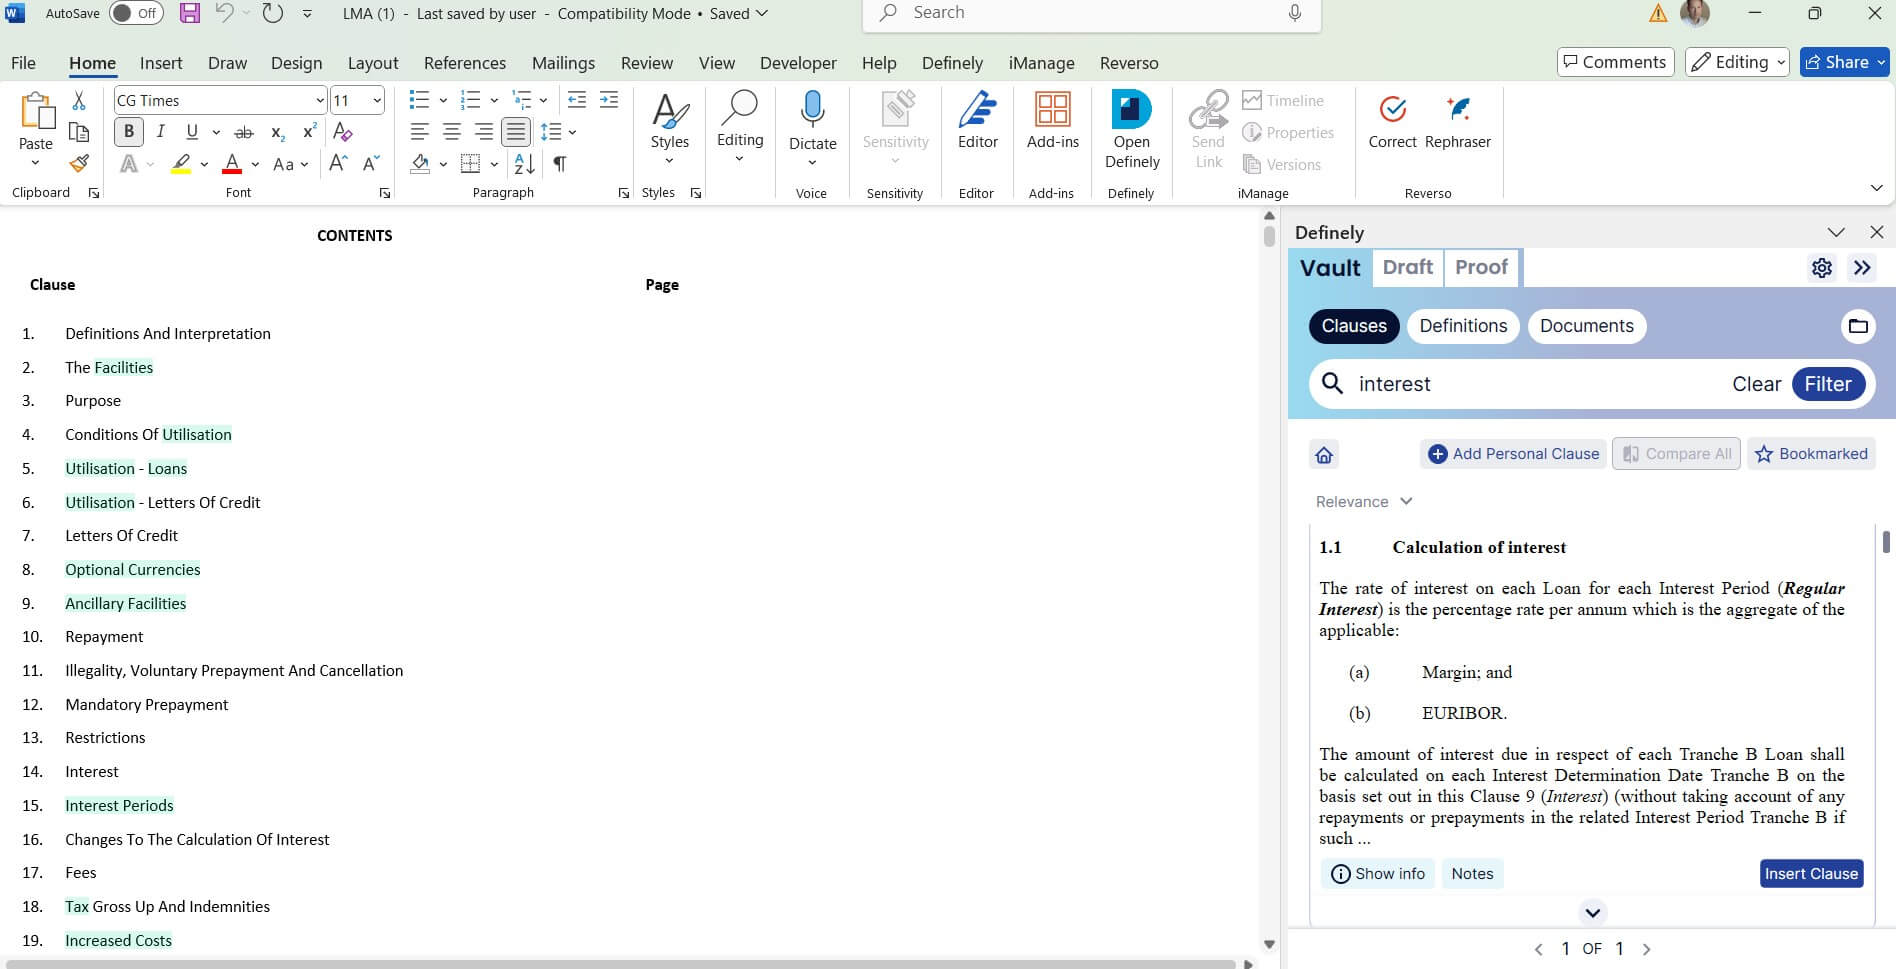Launch the Editor proofing tool
Screen dimensions: 1896x969
pos(977,121)
